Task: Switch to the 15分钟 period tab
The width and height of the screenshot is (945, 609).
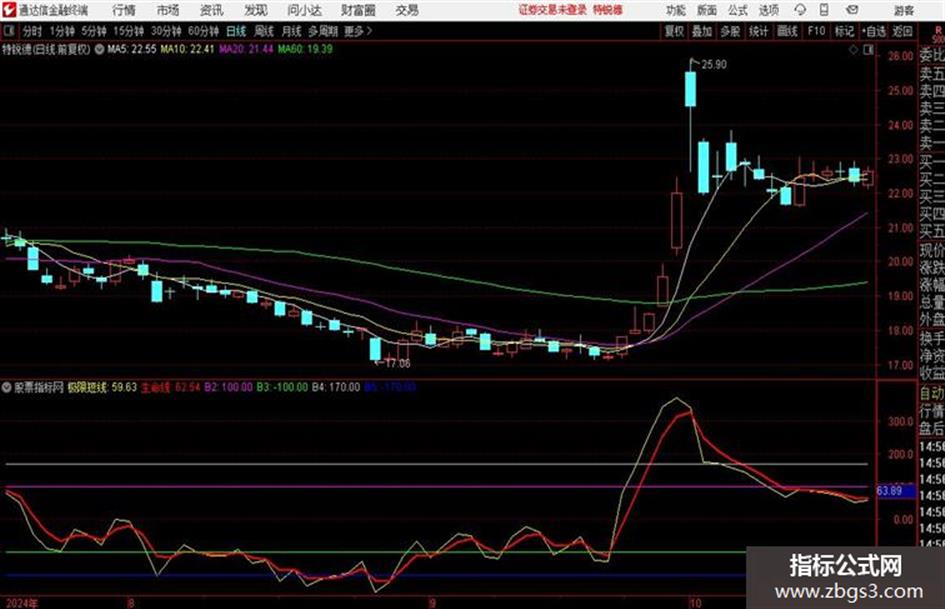Action: pyautogui.click(x=129, y=31)
